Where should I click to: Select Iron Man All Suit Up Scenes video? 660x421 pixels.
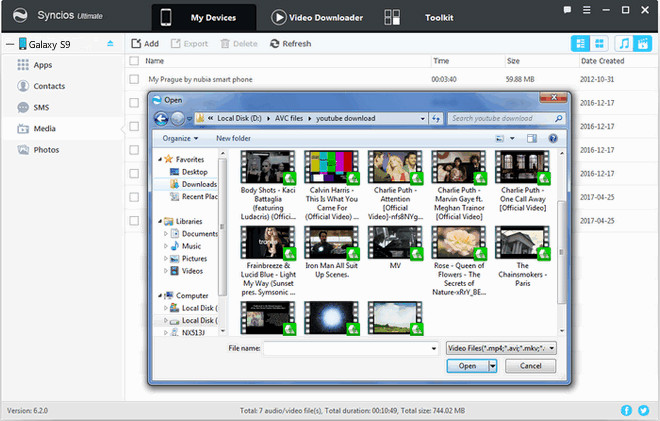(332, 252)
